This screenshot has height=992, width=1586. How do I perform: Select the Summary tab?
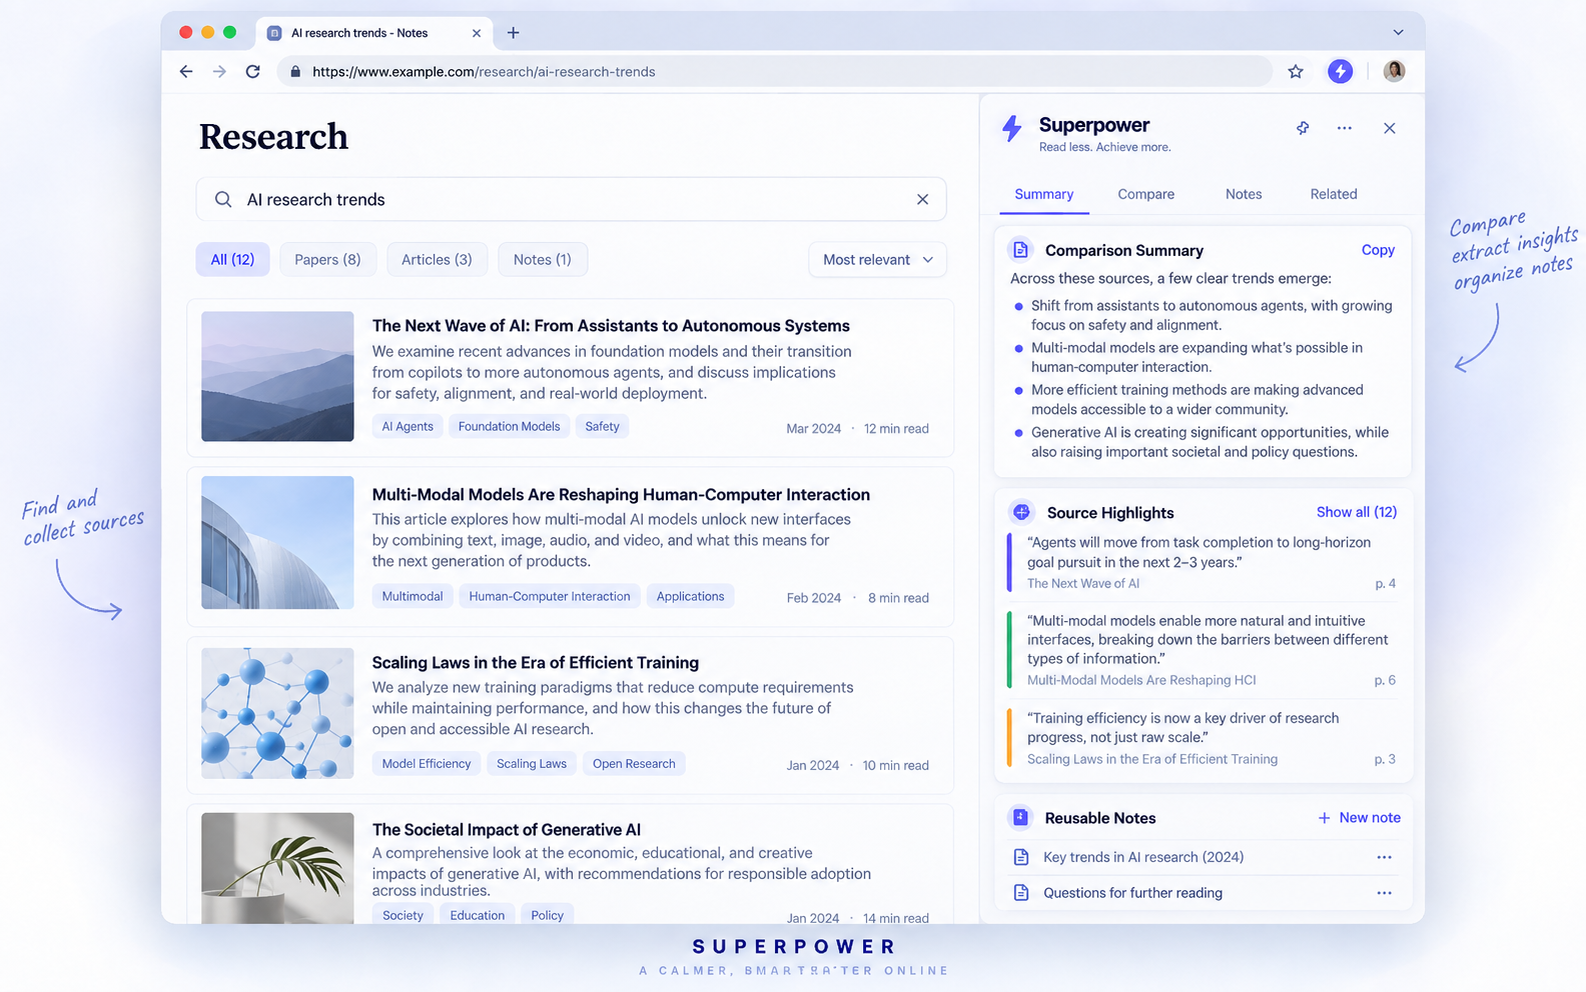tap(1044, 194)
